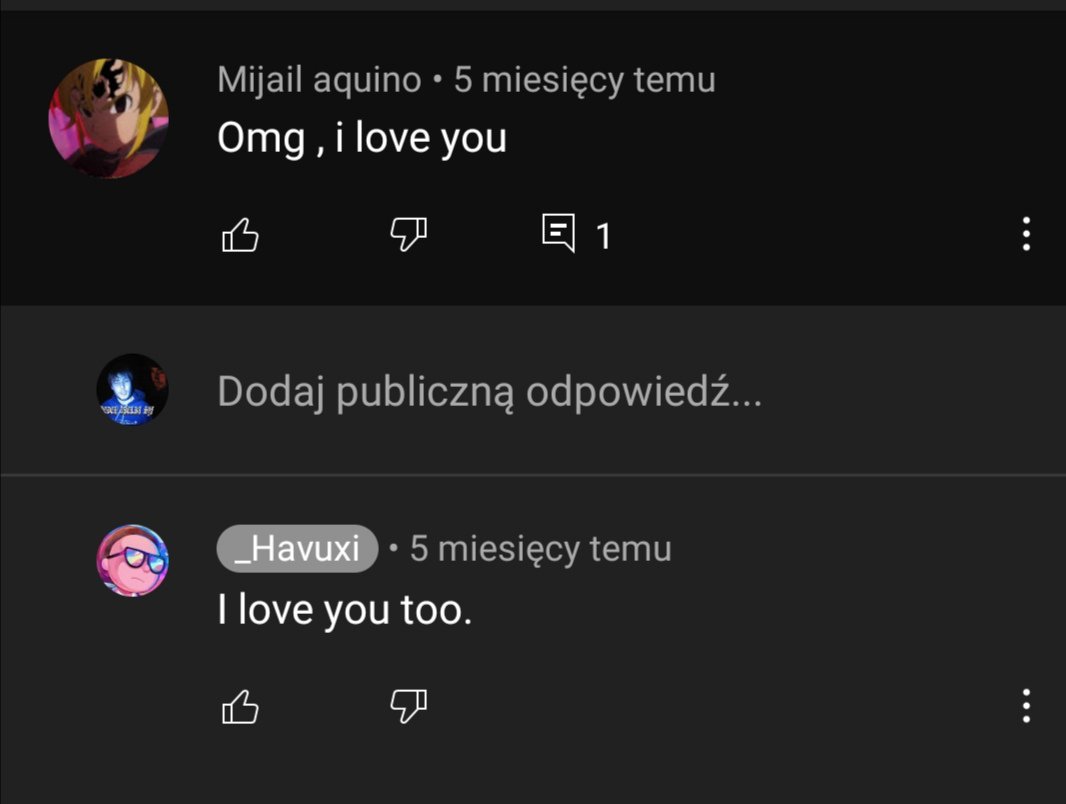Like Mijail aquino's comment
This screenshot has height=804, width=1066.
pos(241,235)
